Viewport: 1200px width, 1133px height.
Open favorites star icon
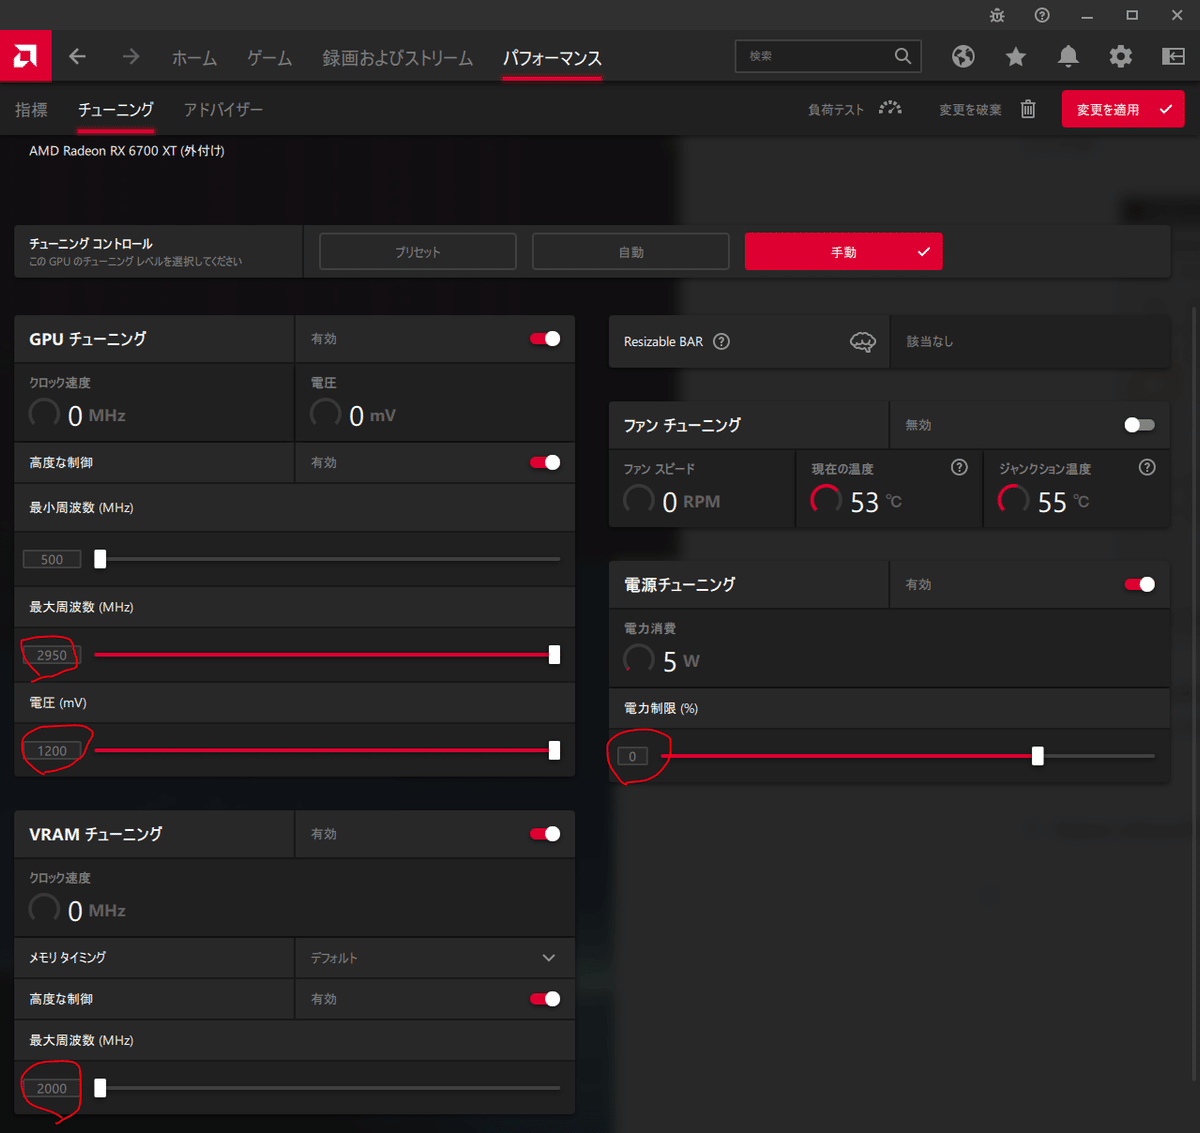[x=1016, y=56]
